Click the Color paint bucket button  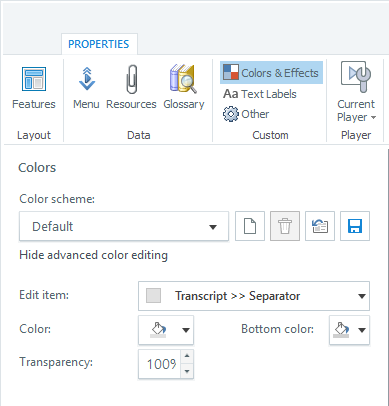coord(158,330)
